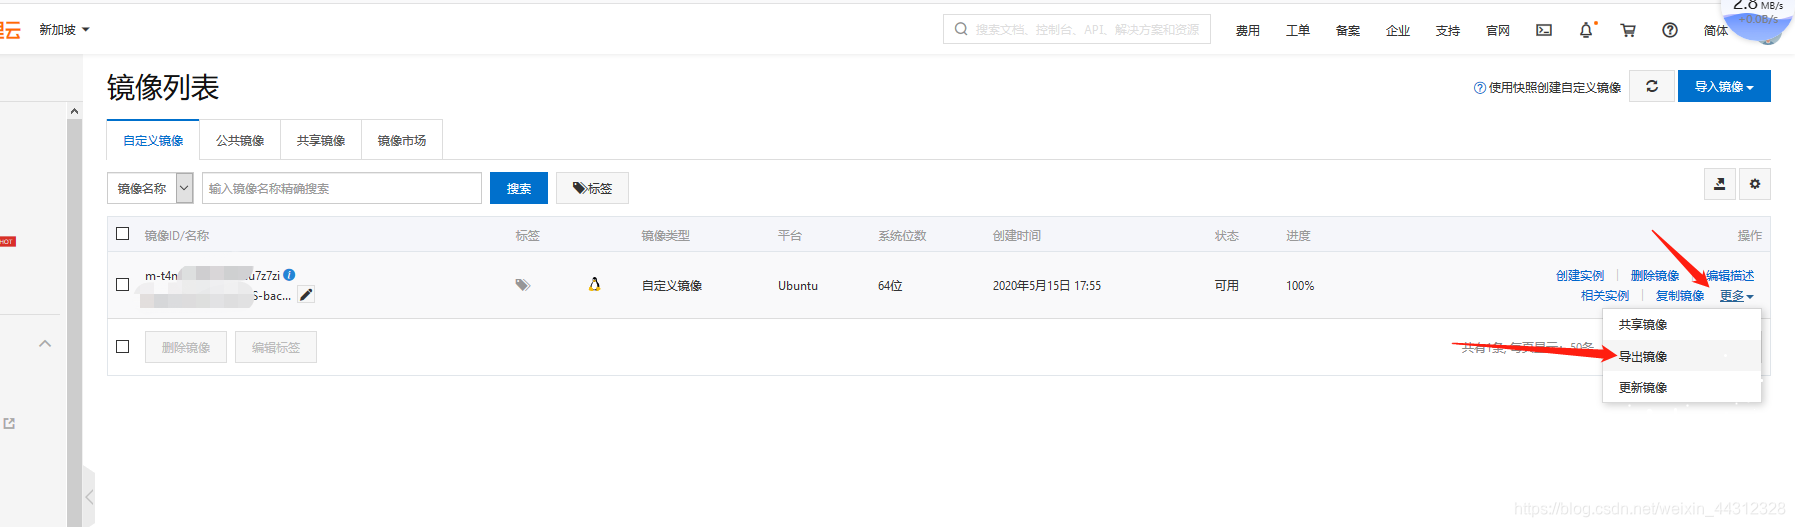The image size is (1795, 527).
Task: Open the 支持 top menu
Action: click(1448, 31)
